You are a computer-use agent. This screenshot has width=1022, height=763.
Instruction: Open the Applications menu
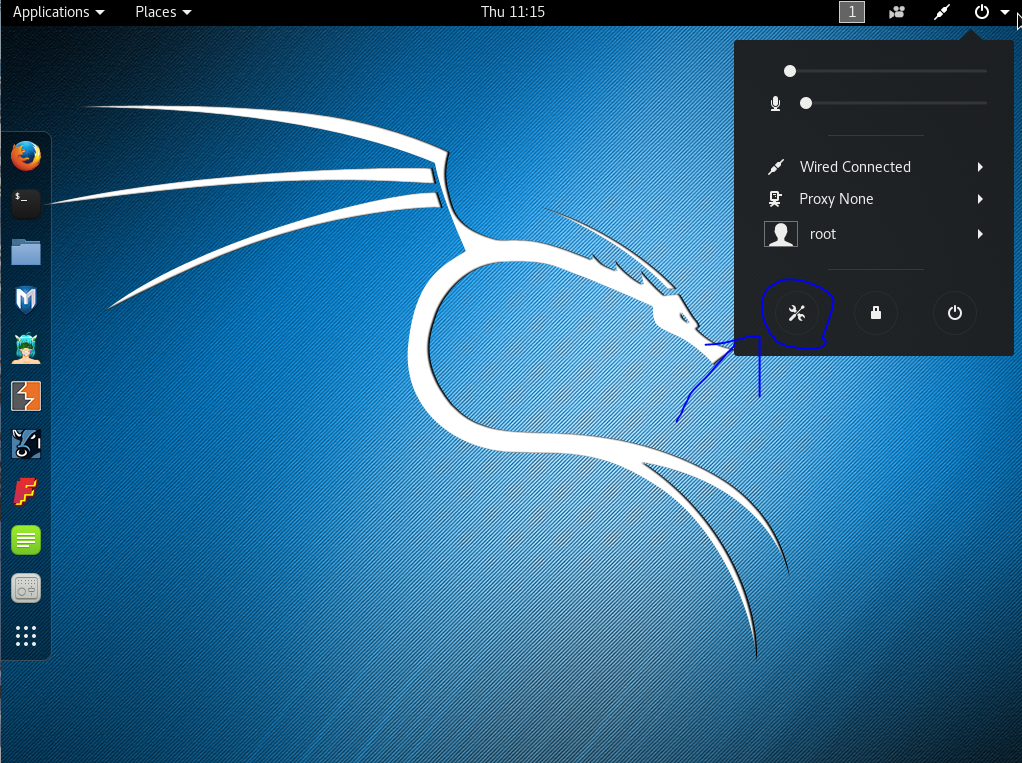[x=59, y=12]
